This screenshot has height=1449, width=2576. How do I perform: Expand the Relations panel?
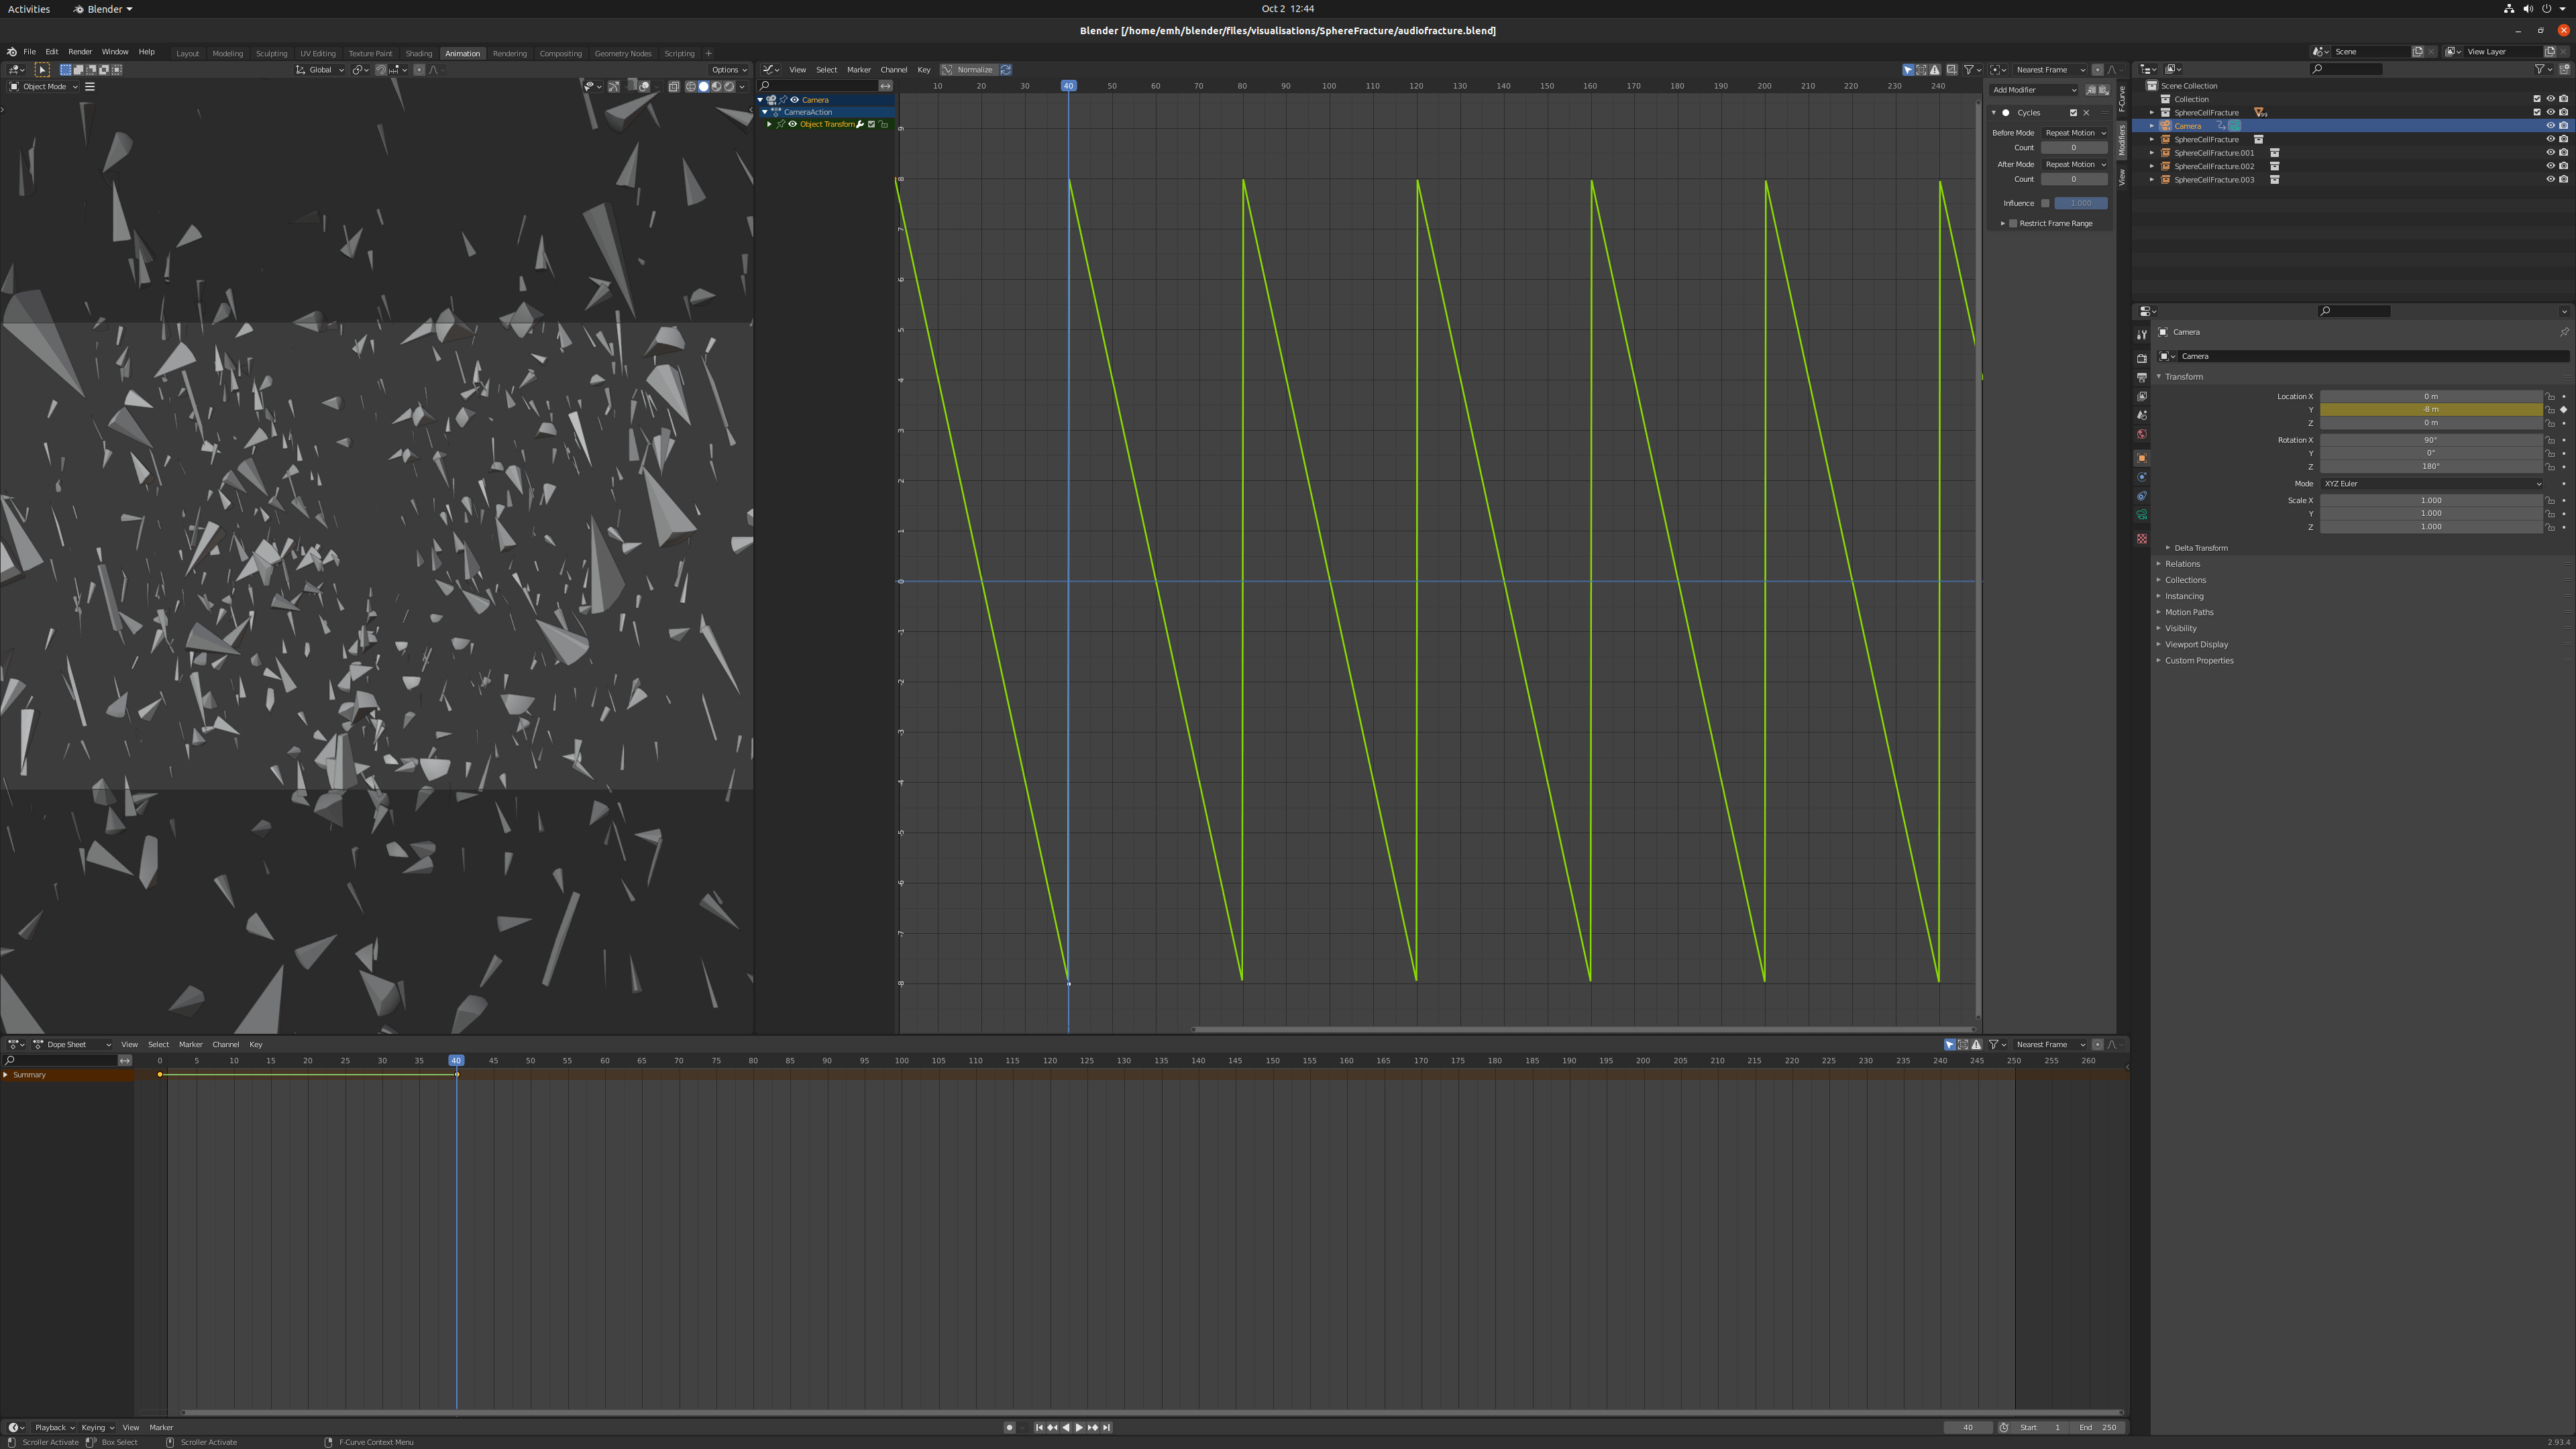tap(2182, 564)
